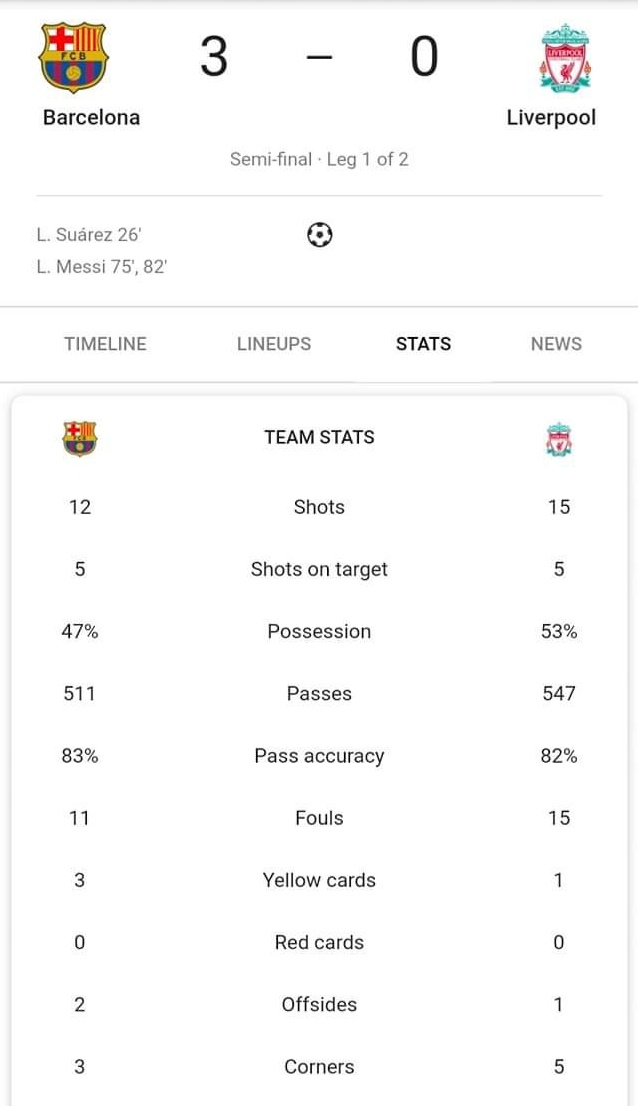
Task: Click the large Barcelona crest in the header
Action: (x=73, y=58)
